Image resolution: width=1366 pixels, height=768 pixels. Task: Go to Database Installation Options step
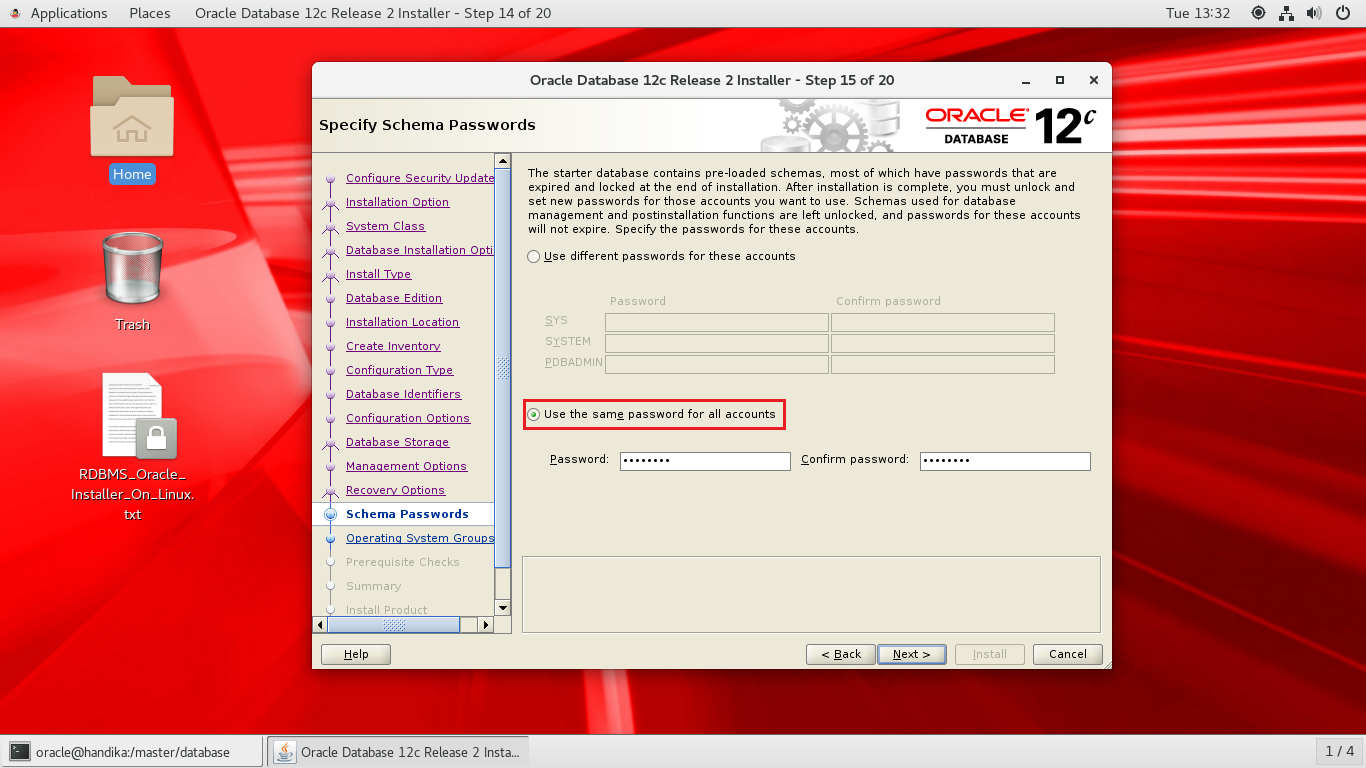(x=420, y=250)
